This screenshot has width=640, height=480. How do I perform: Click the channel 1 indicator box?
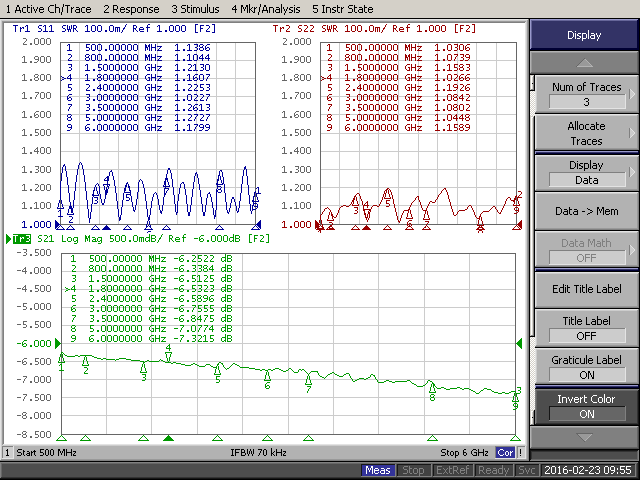point(7,453)
